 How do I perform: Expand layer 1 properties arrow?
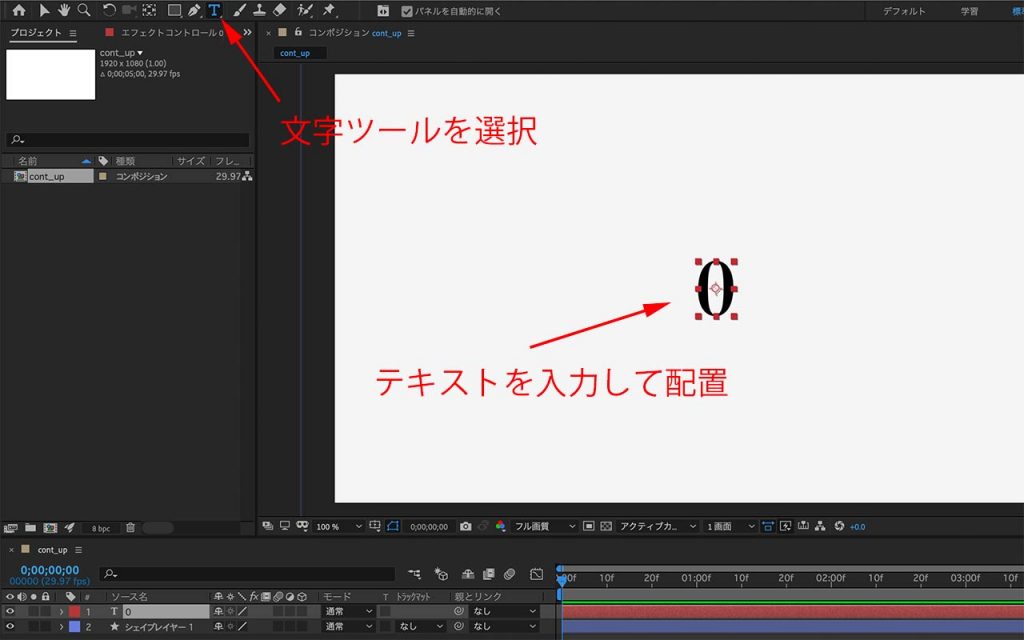pos(61,612)
